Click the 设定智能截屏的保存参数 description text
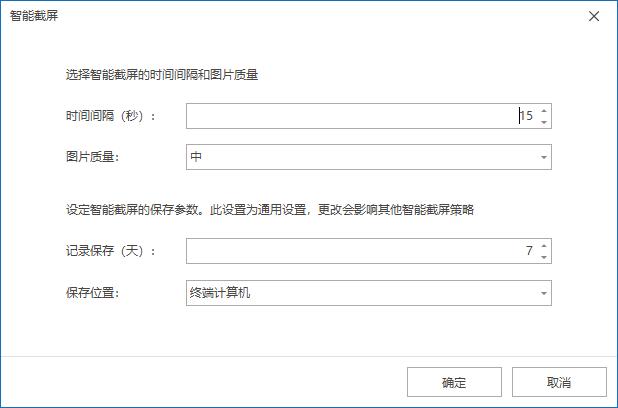 point(269,210)
